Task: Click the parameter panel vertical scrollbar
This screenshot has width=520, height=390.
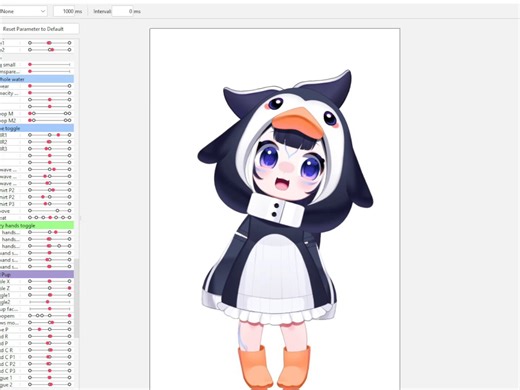Action: (76, 298)
